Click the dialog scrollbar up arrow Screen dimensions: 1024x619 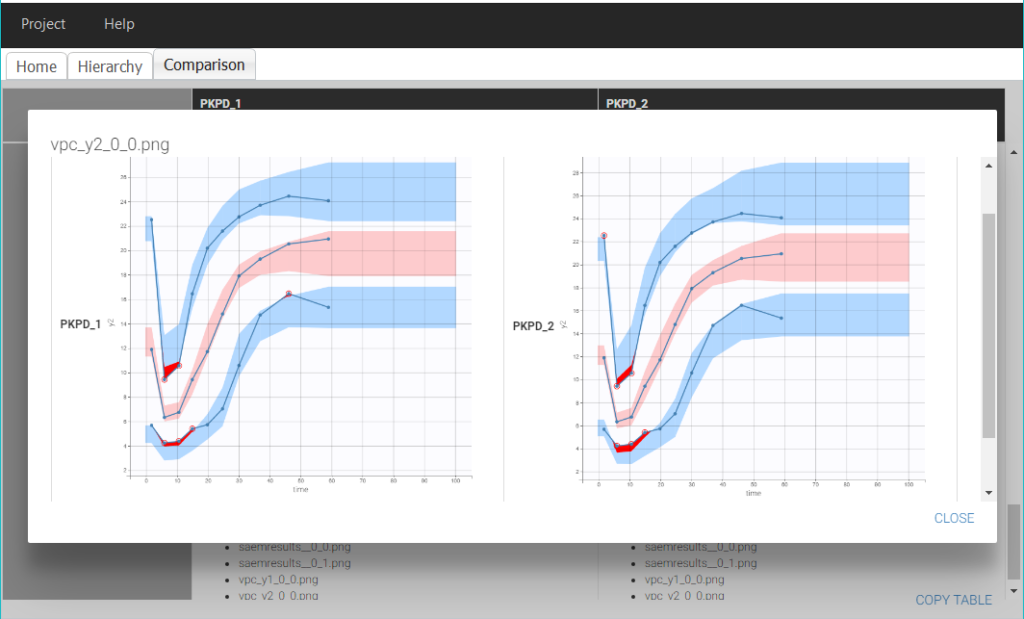(989, 163)
